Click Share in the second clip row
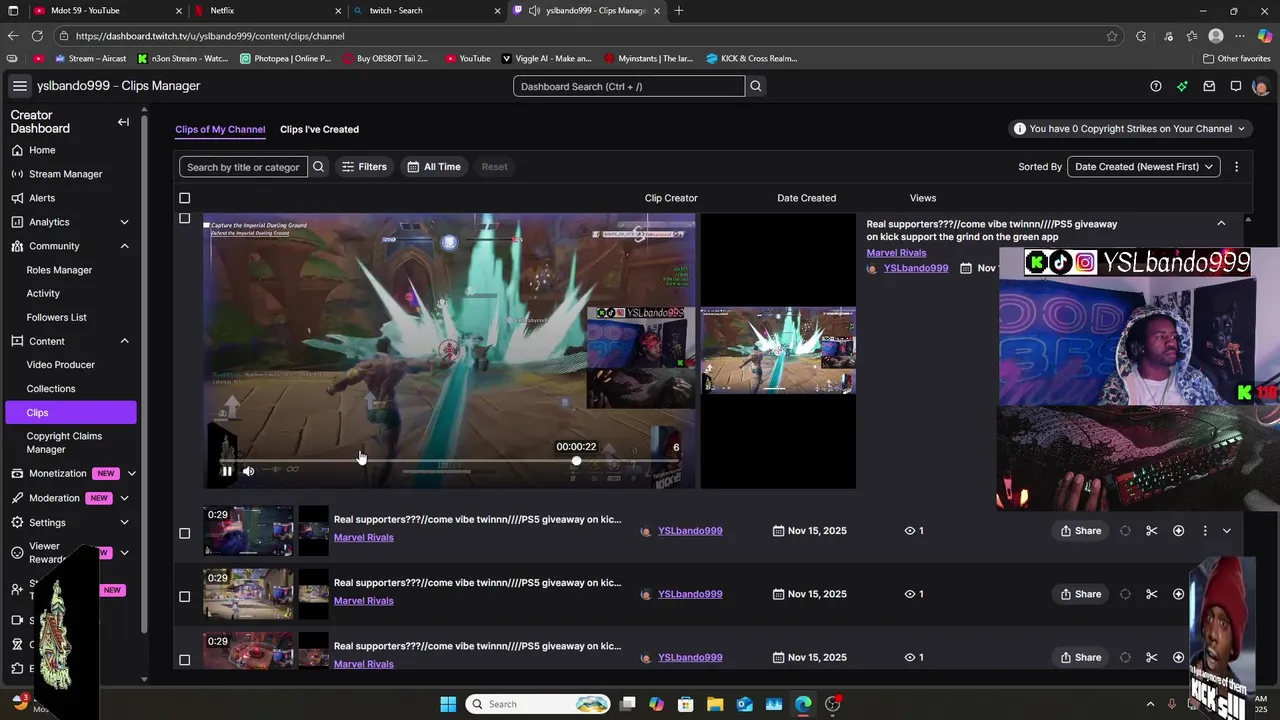Image resolution: width=1280 pixels, height=720 pixels. point(1081,594)
